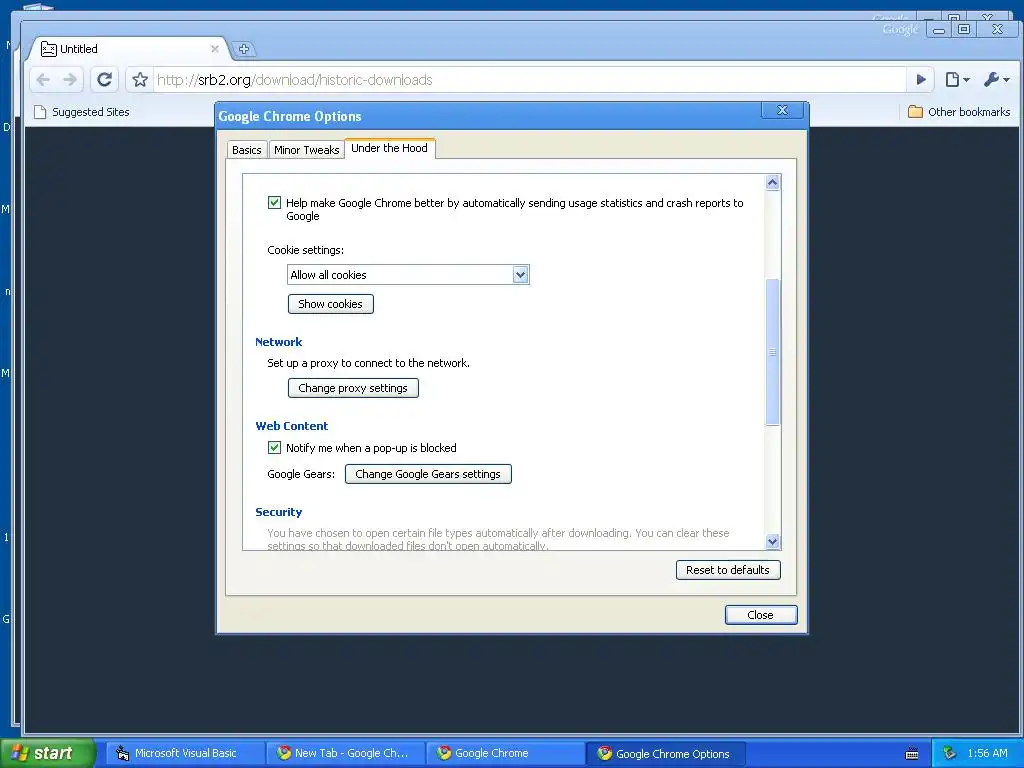Click the Google Gears label
Viewport: 1024px width, 768px height.
[x=301, y=474]
